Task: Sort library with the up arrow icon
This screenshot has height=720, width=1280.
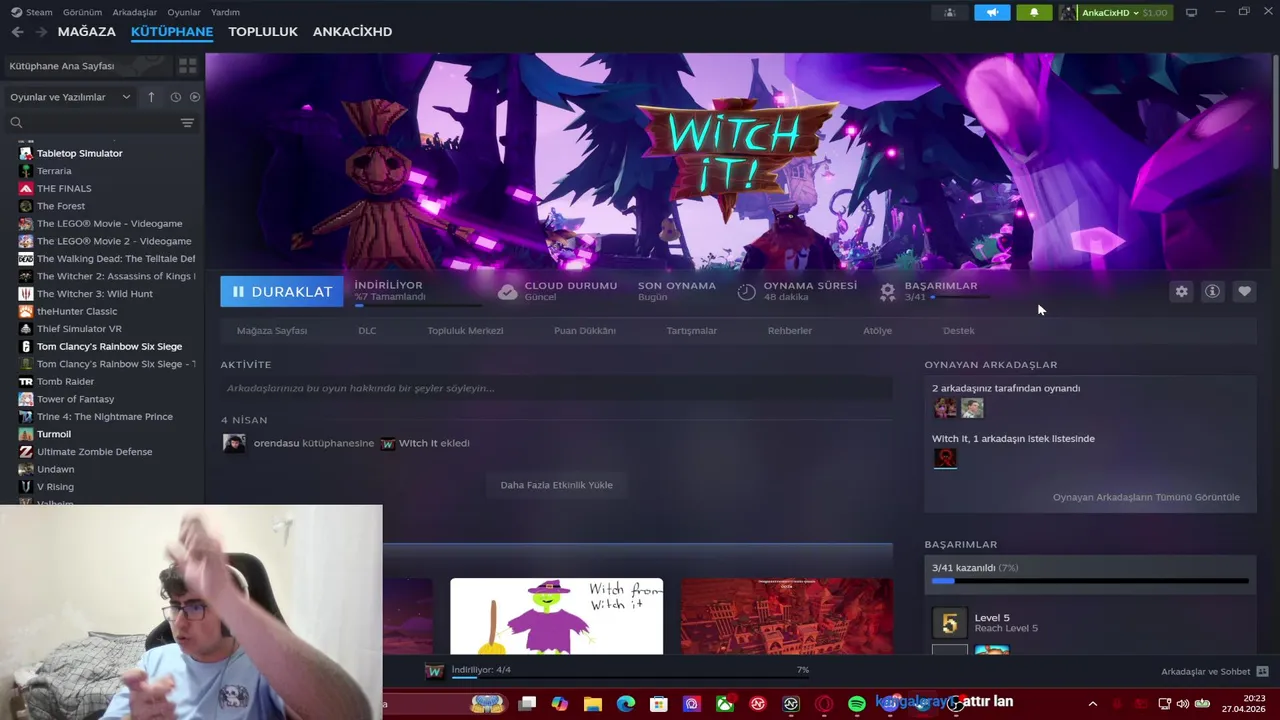Action: (x=151, y=97)
